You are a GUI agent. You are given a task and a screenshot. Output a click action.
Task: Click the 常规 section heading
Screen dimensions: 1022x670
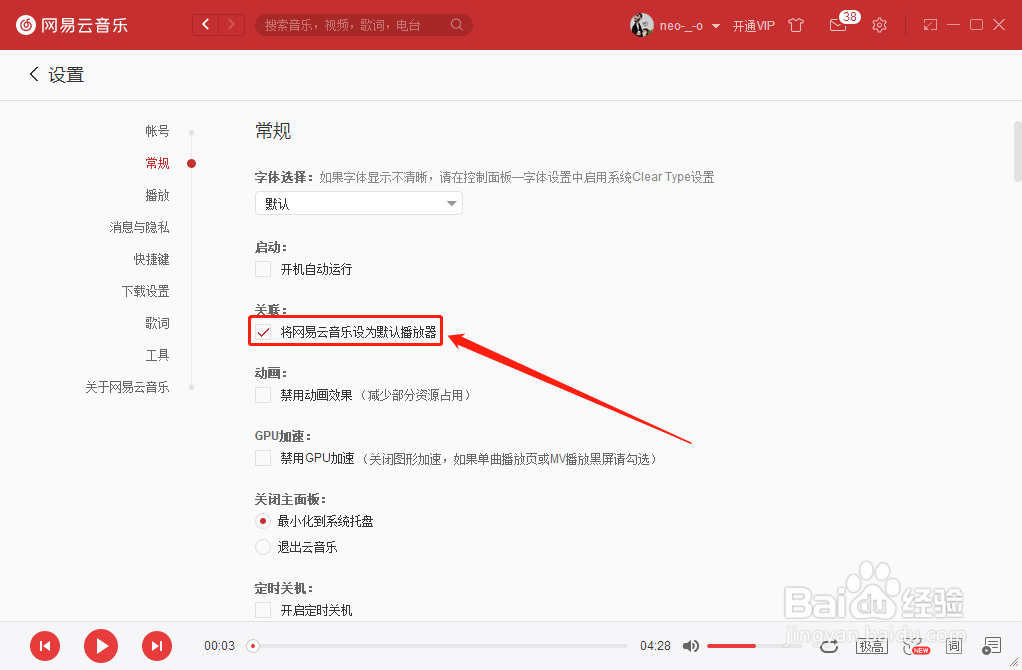(x=273, y=131)
